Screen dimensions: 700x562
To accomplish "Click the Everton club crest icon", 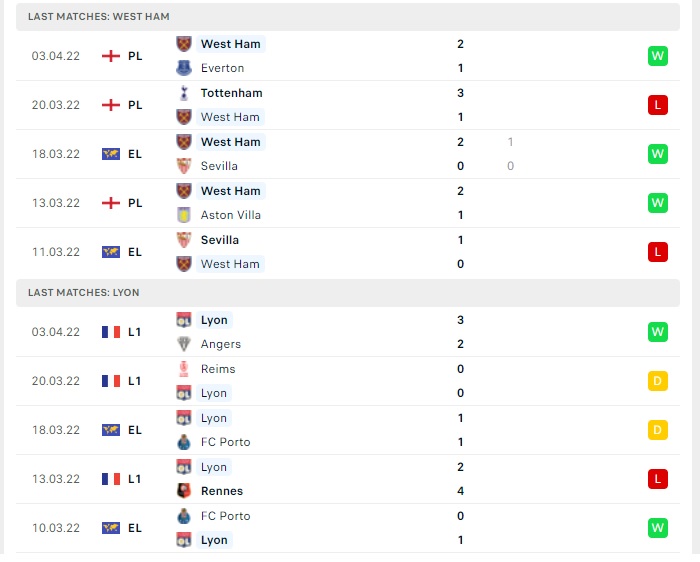I will tap(183, 68).
